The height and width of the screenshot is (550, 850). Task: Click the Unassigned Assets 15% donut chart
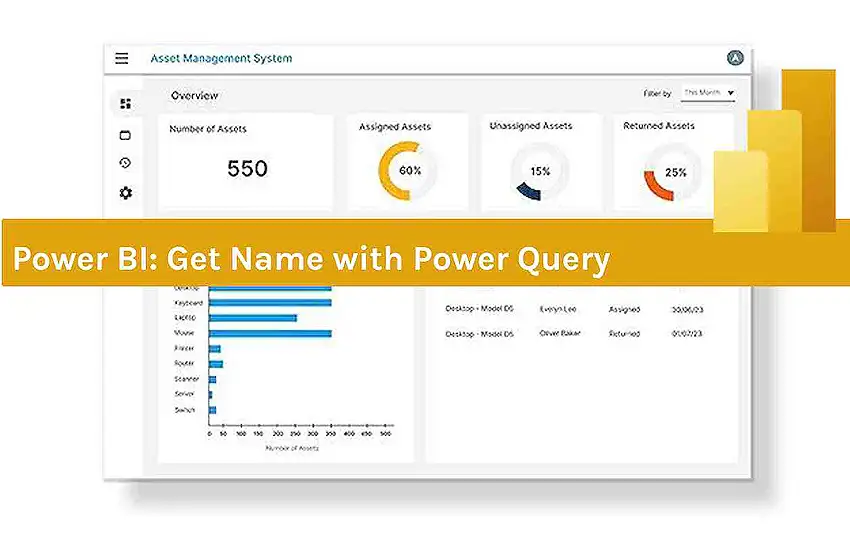(x=540, y=172)
